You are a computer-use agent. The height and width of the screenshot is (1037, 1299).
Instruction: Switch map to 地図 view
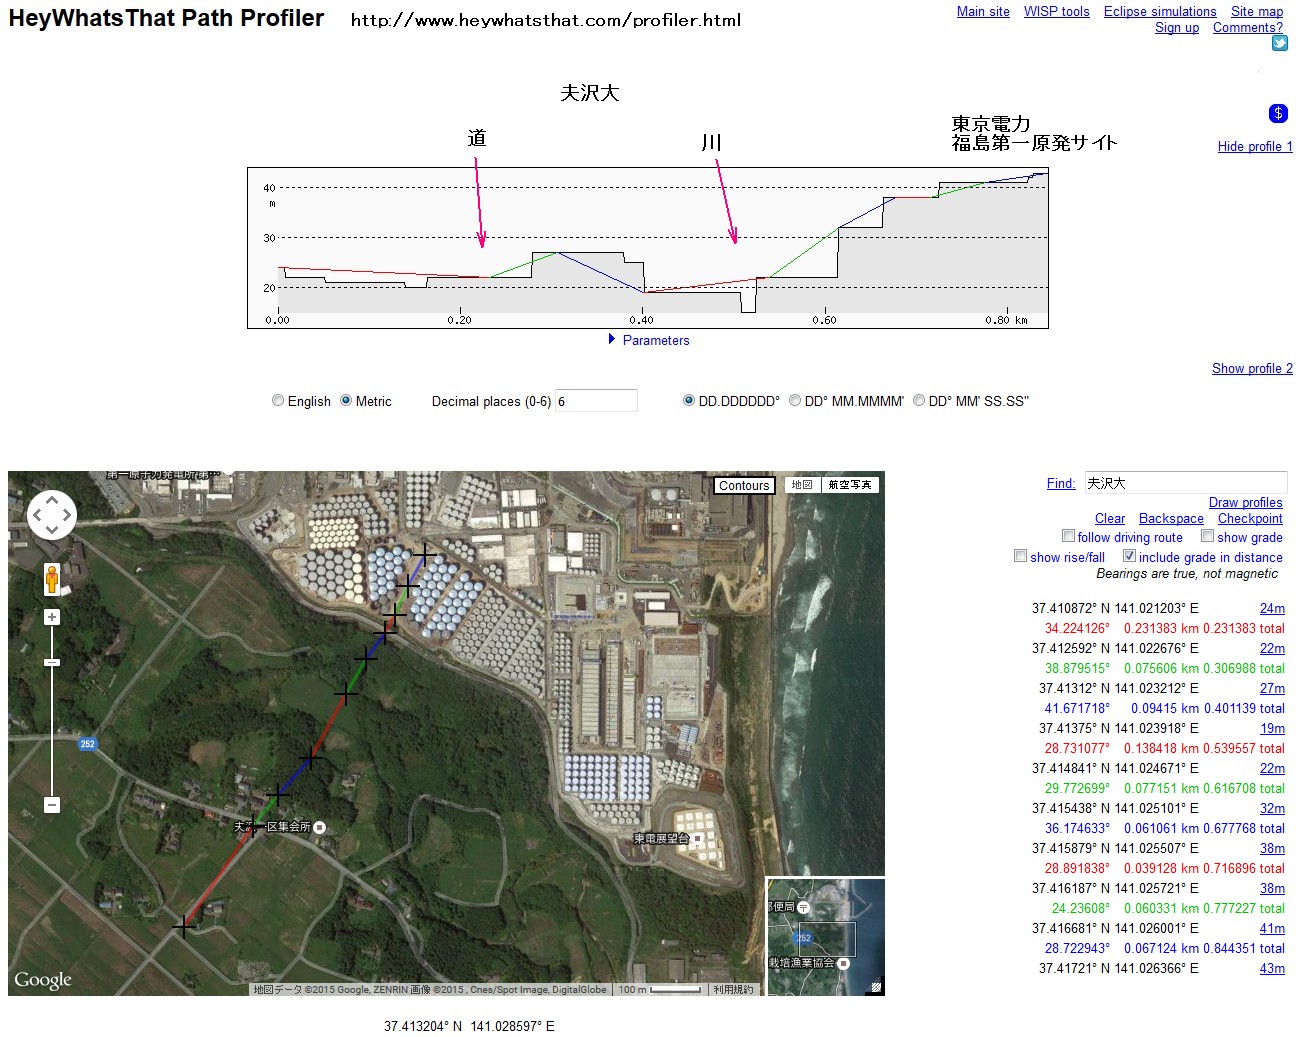(x=802, y=485)
